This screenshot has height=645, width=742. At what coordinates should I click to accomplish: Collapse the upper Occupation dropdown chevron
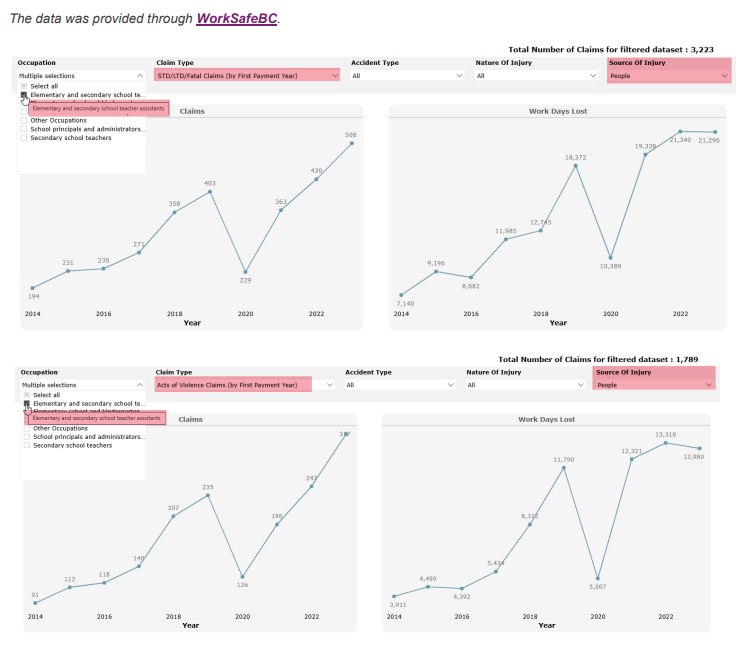[x=139, y=75]
